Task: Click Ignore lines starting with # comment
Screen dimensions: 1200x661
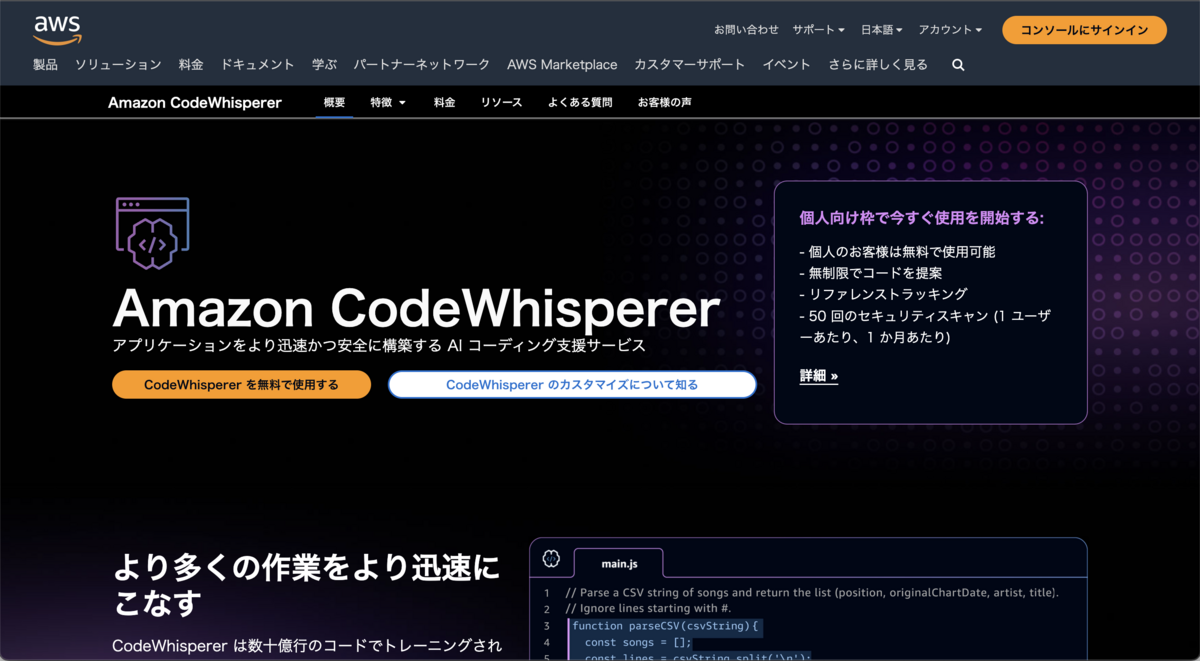Action: (x=648, y=609)
